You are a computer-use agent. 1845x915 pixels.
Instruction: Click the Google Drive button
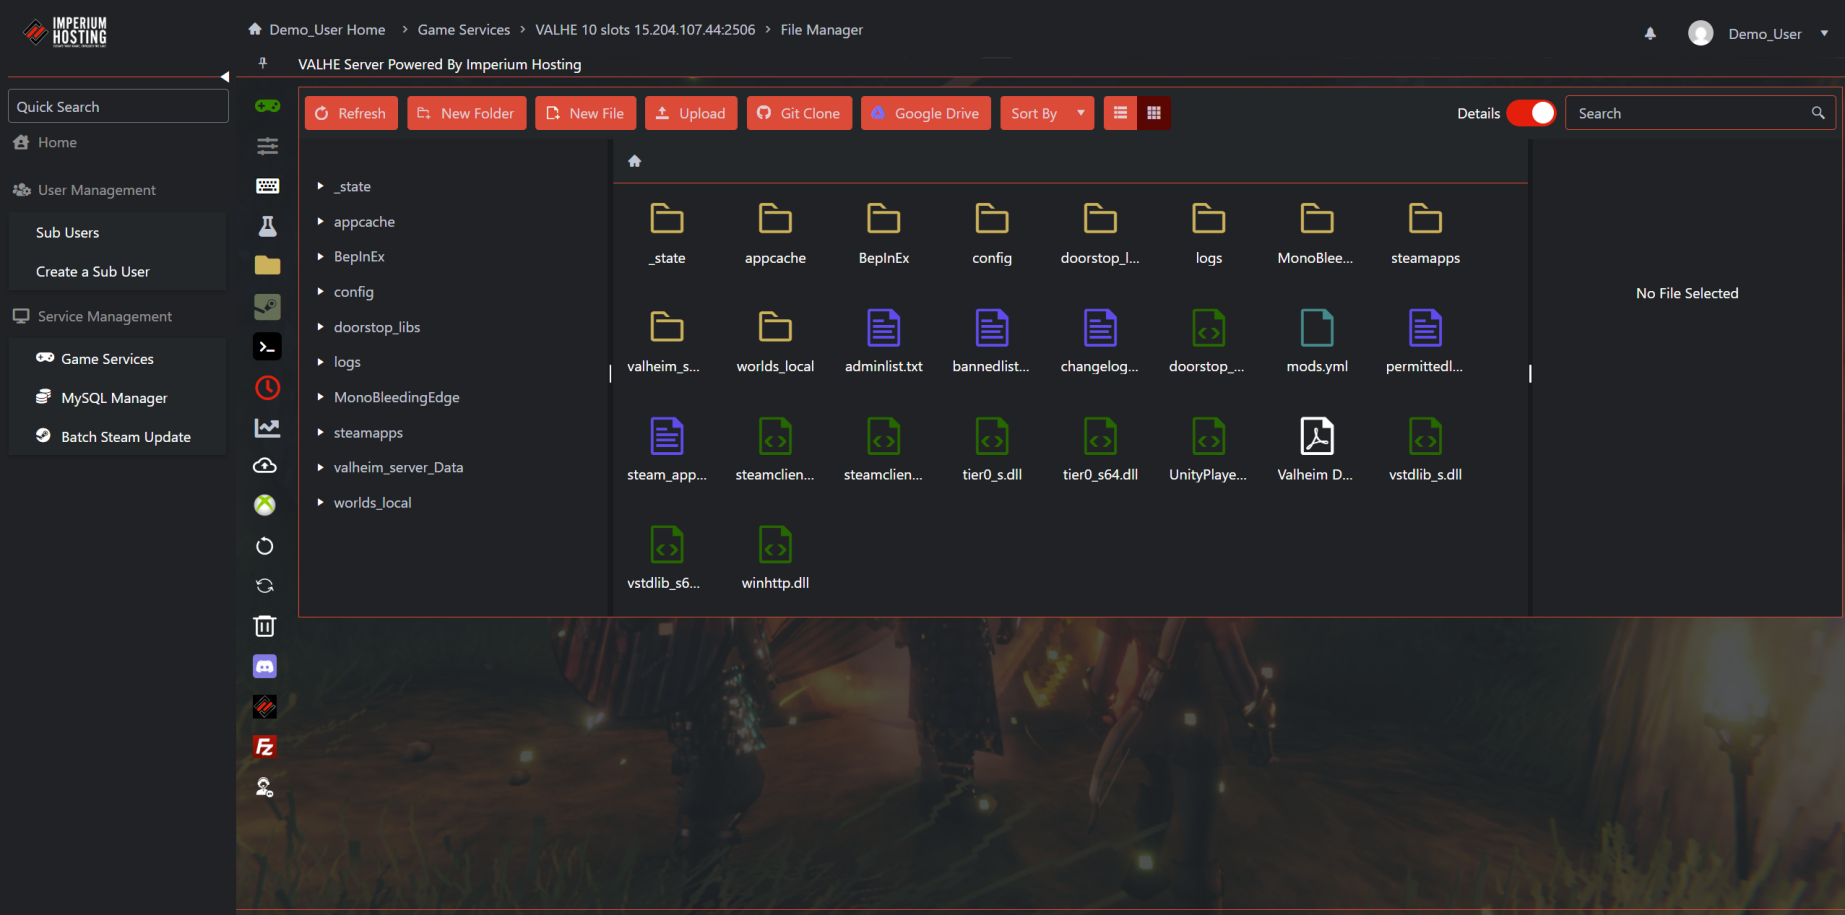click(926, 113)
